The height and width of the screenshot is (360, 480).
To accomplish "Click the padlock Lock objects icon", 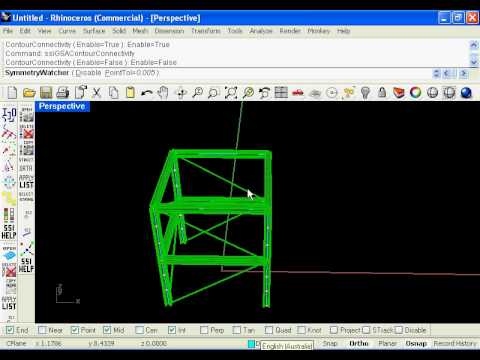I will click(382, 92).
